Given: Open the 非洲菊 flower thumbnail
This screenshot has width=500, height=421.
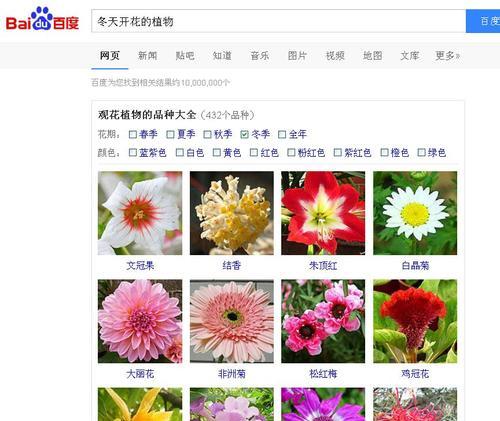Looking at the screenshot, I should (232, 321).
